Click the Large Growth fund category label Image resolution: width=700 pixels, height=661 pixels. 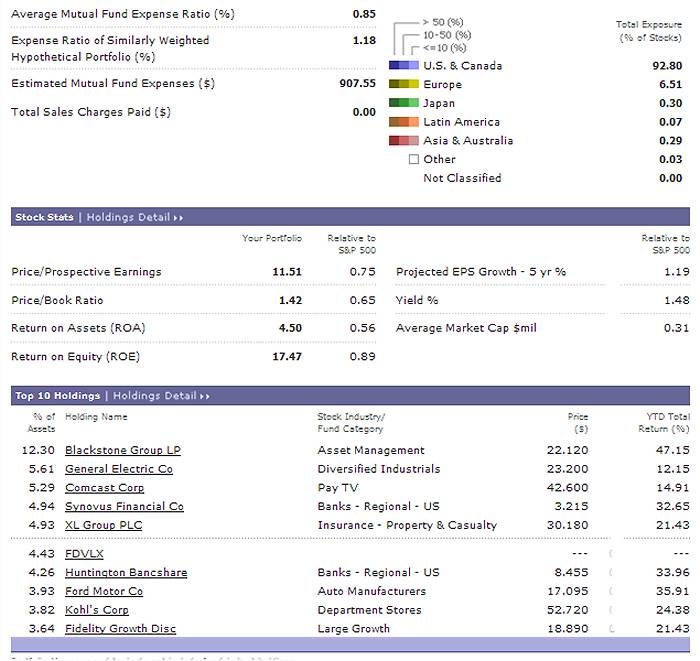coord(354,629)
